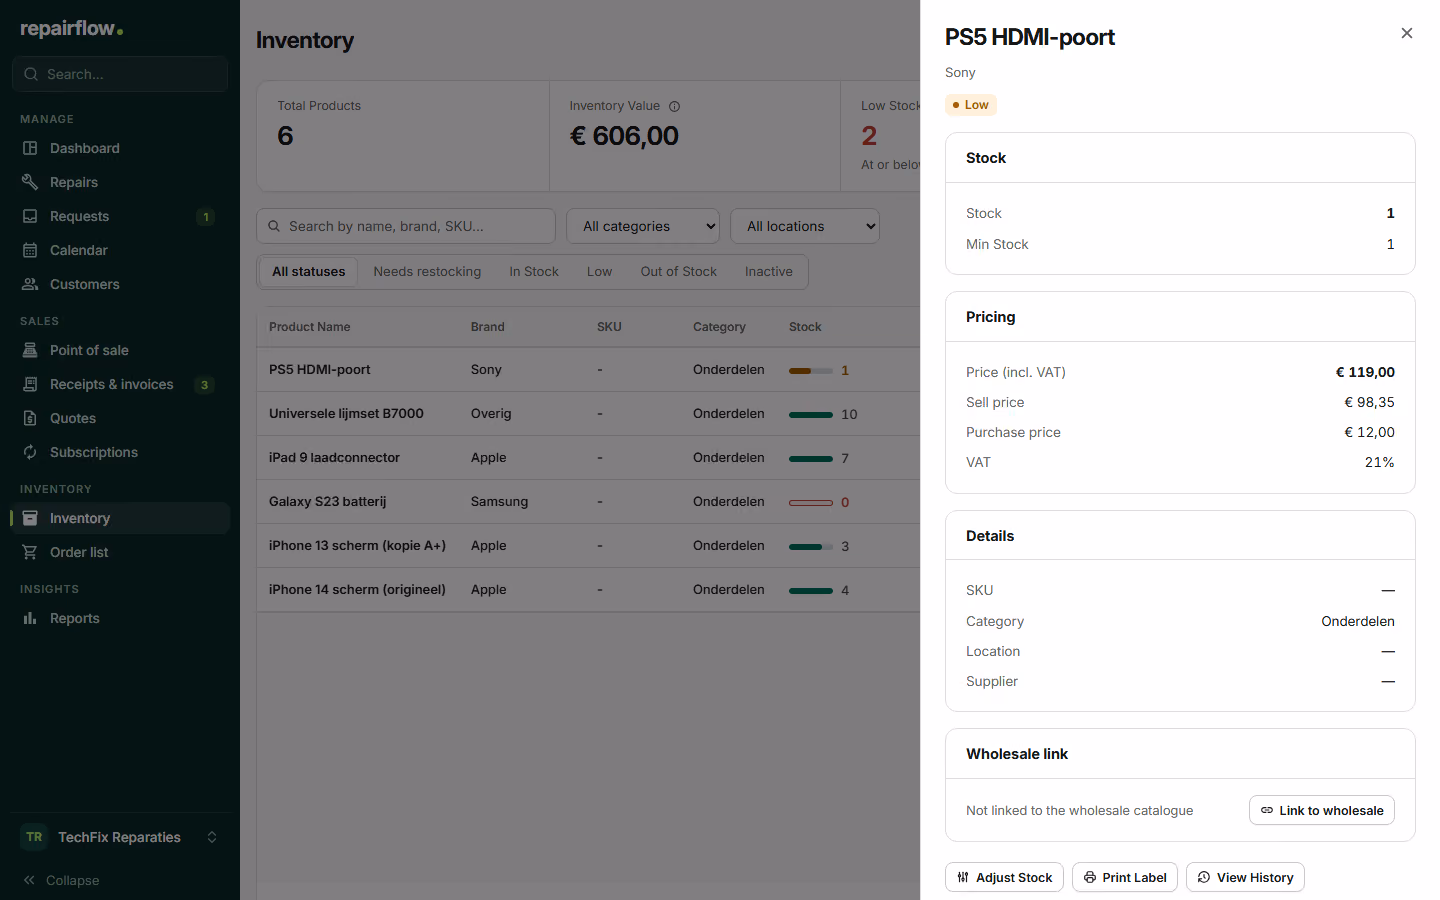Click the magnifier icon in sidebar search

31,74
